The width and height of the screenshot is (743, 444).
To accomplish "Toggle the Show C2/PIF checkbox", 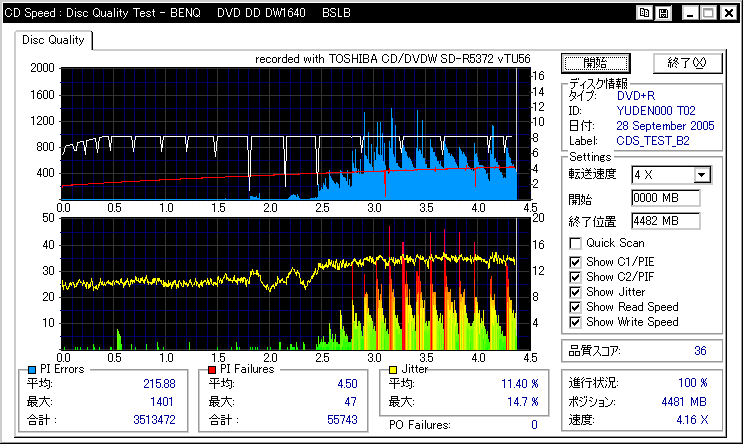I will point(575,277).
